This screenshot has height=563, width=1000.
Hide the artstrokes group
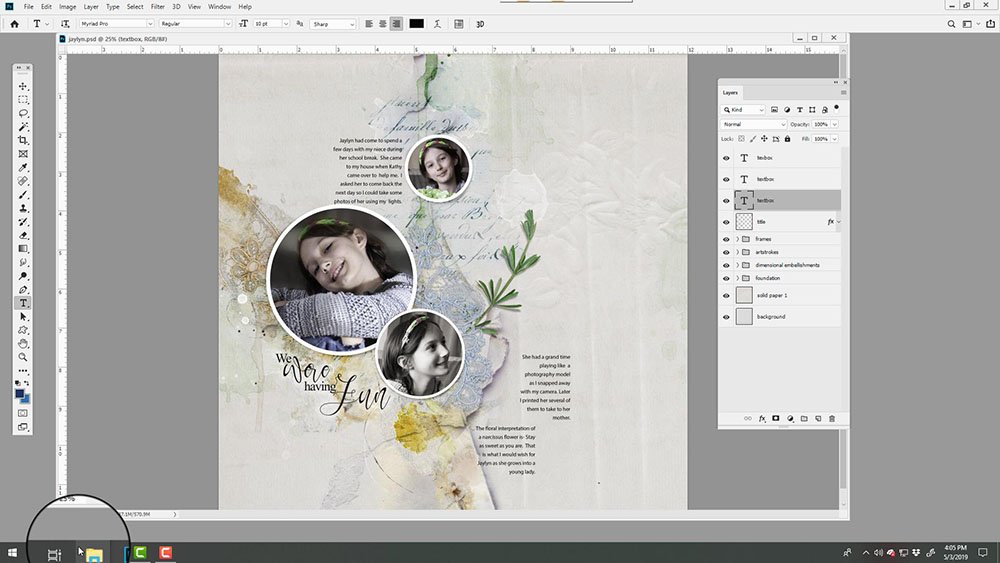click(x=726, y=252)
